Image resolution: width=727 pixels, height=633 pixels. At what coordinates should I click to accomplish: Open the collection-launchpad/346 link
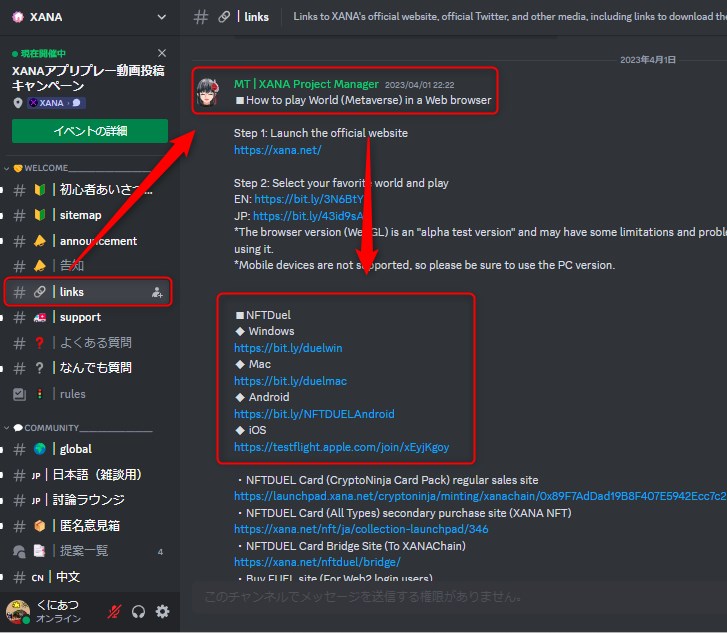pyautogui.click(x=361, y=529)
